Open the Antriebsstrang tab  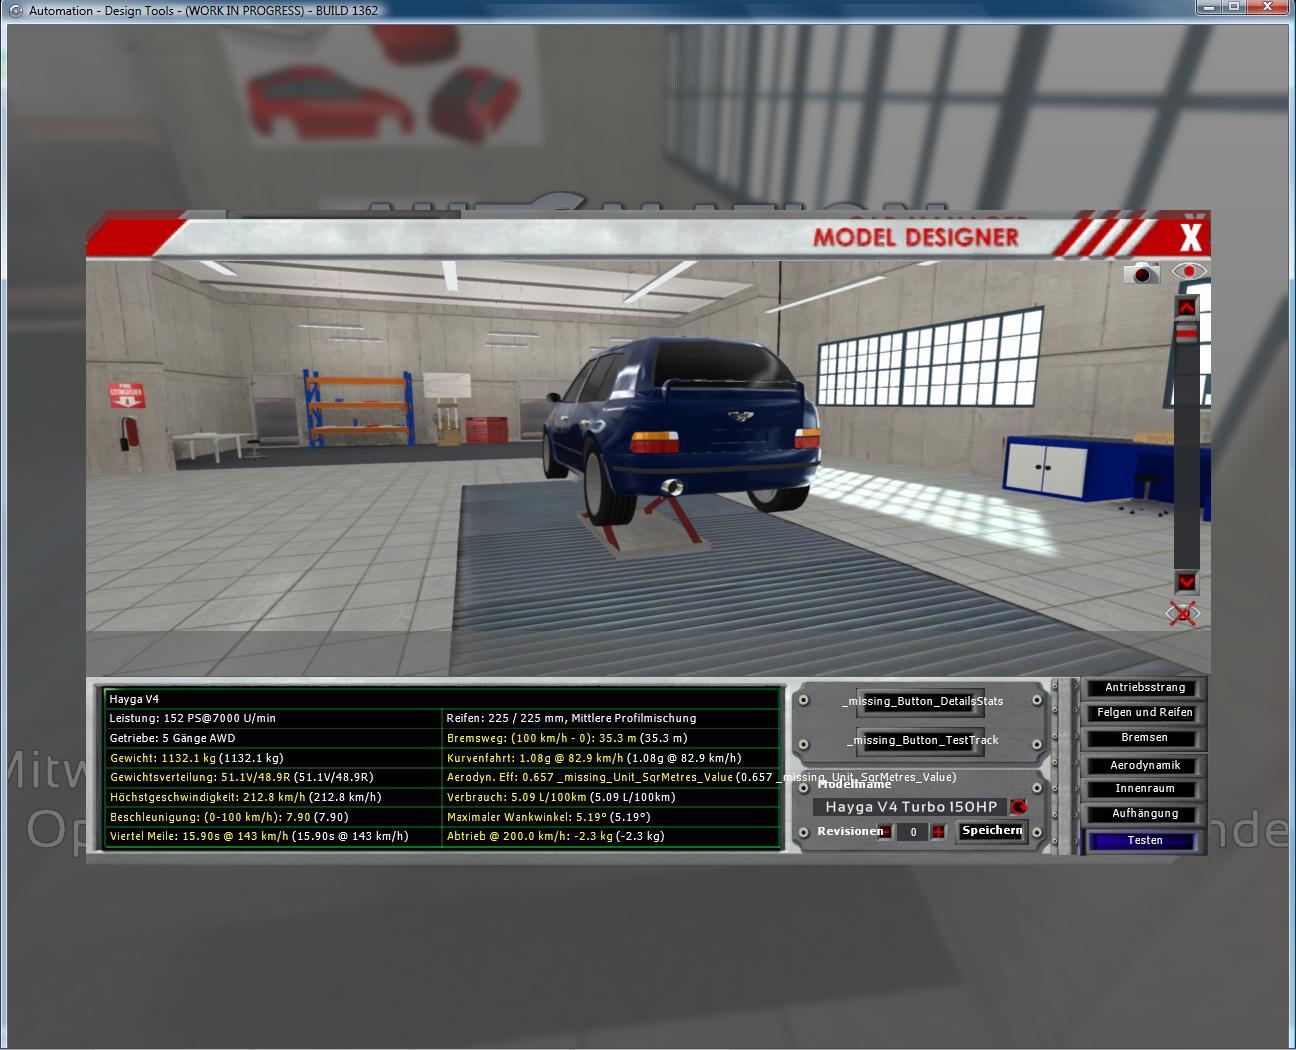point(1145,688)
